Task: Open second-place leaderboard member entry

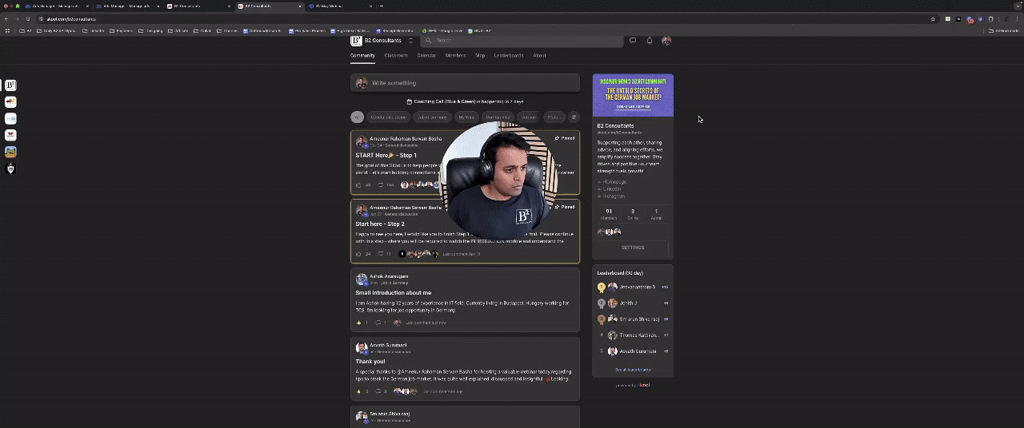Action: click(633, 303)
